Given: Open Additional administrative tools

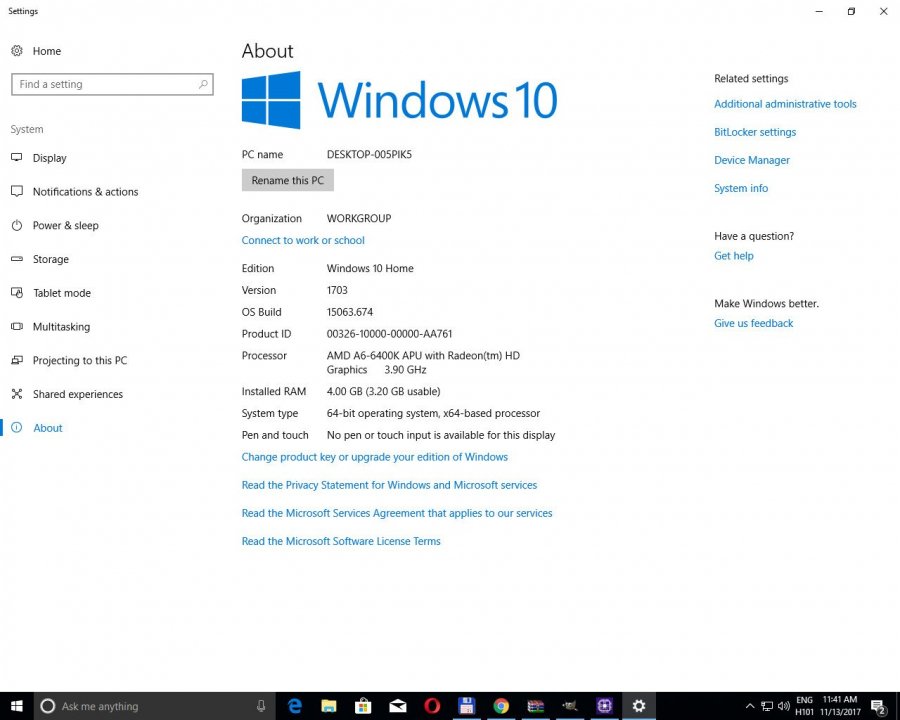Looking at the screenshot, I should pyautogui.click(x=785, y=104).
